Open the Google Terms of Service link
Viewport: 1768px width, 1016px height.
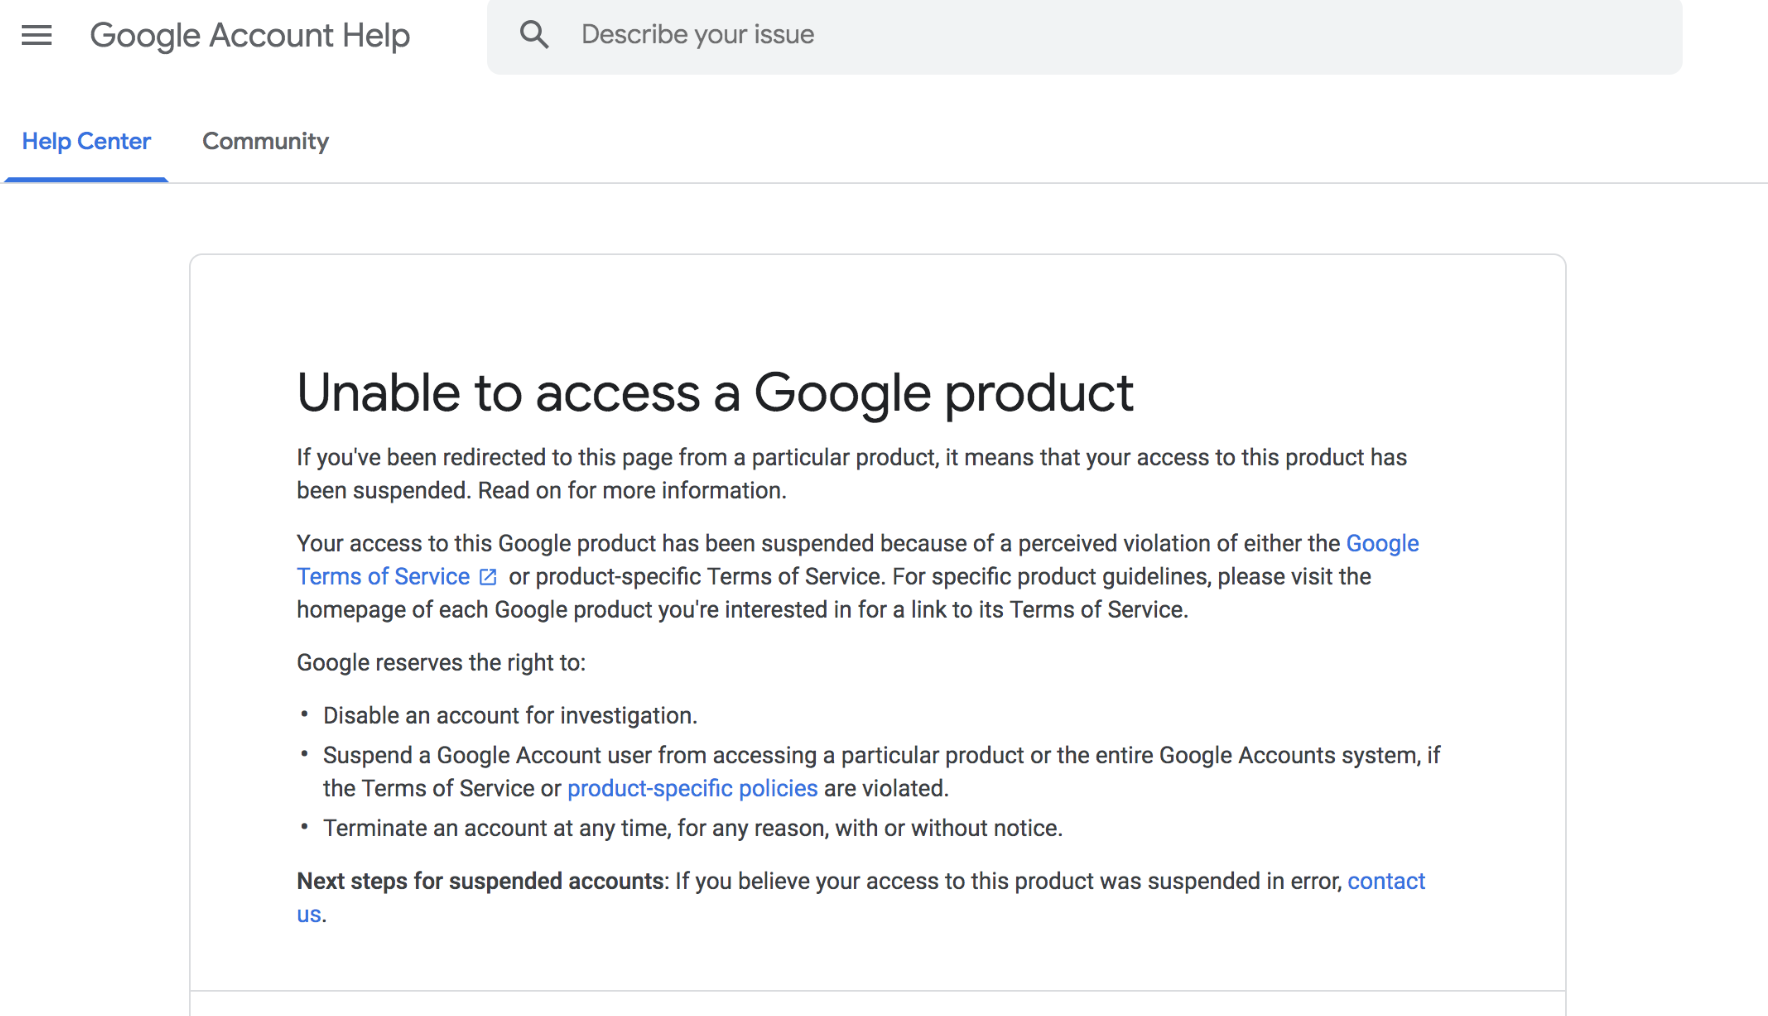pyautogui.click(x=383, y=577)
